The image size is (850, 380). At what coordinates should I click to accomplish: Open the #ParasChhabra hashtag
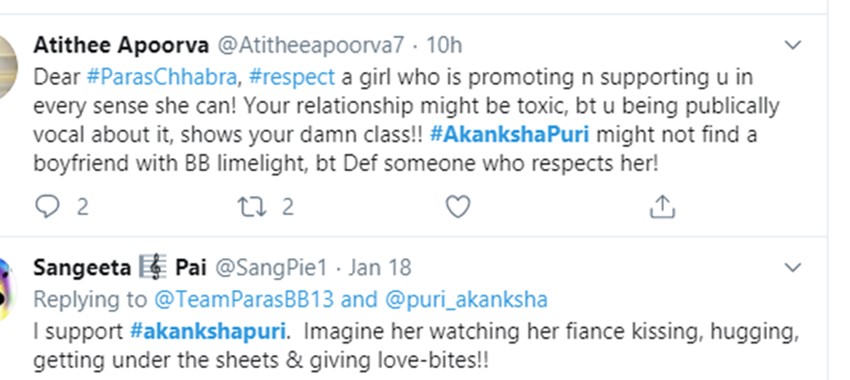tap(162, 77)
